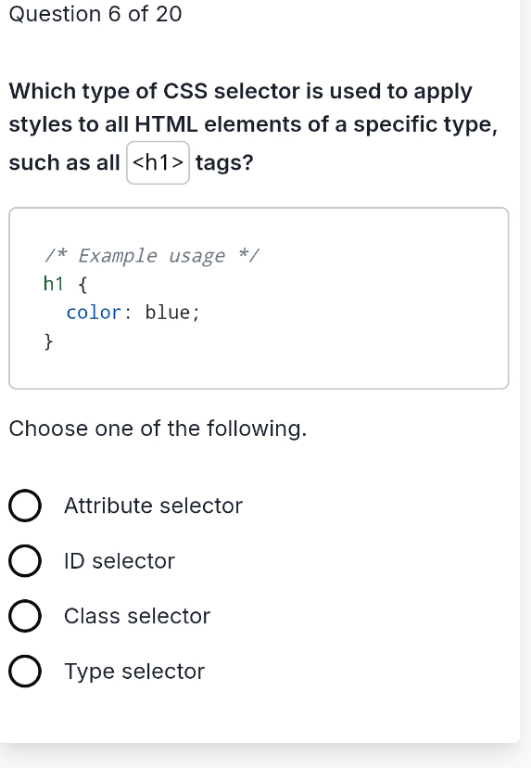This screenshot has width=531, height=768.
Task: Click the 'Attribute selector' answer label text
Action: pos(153,505)
